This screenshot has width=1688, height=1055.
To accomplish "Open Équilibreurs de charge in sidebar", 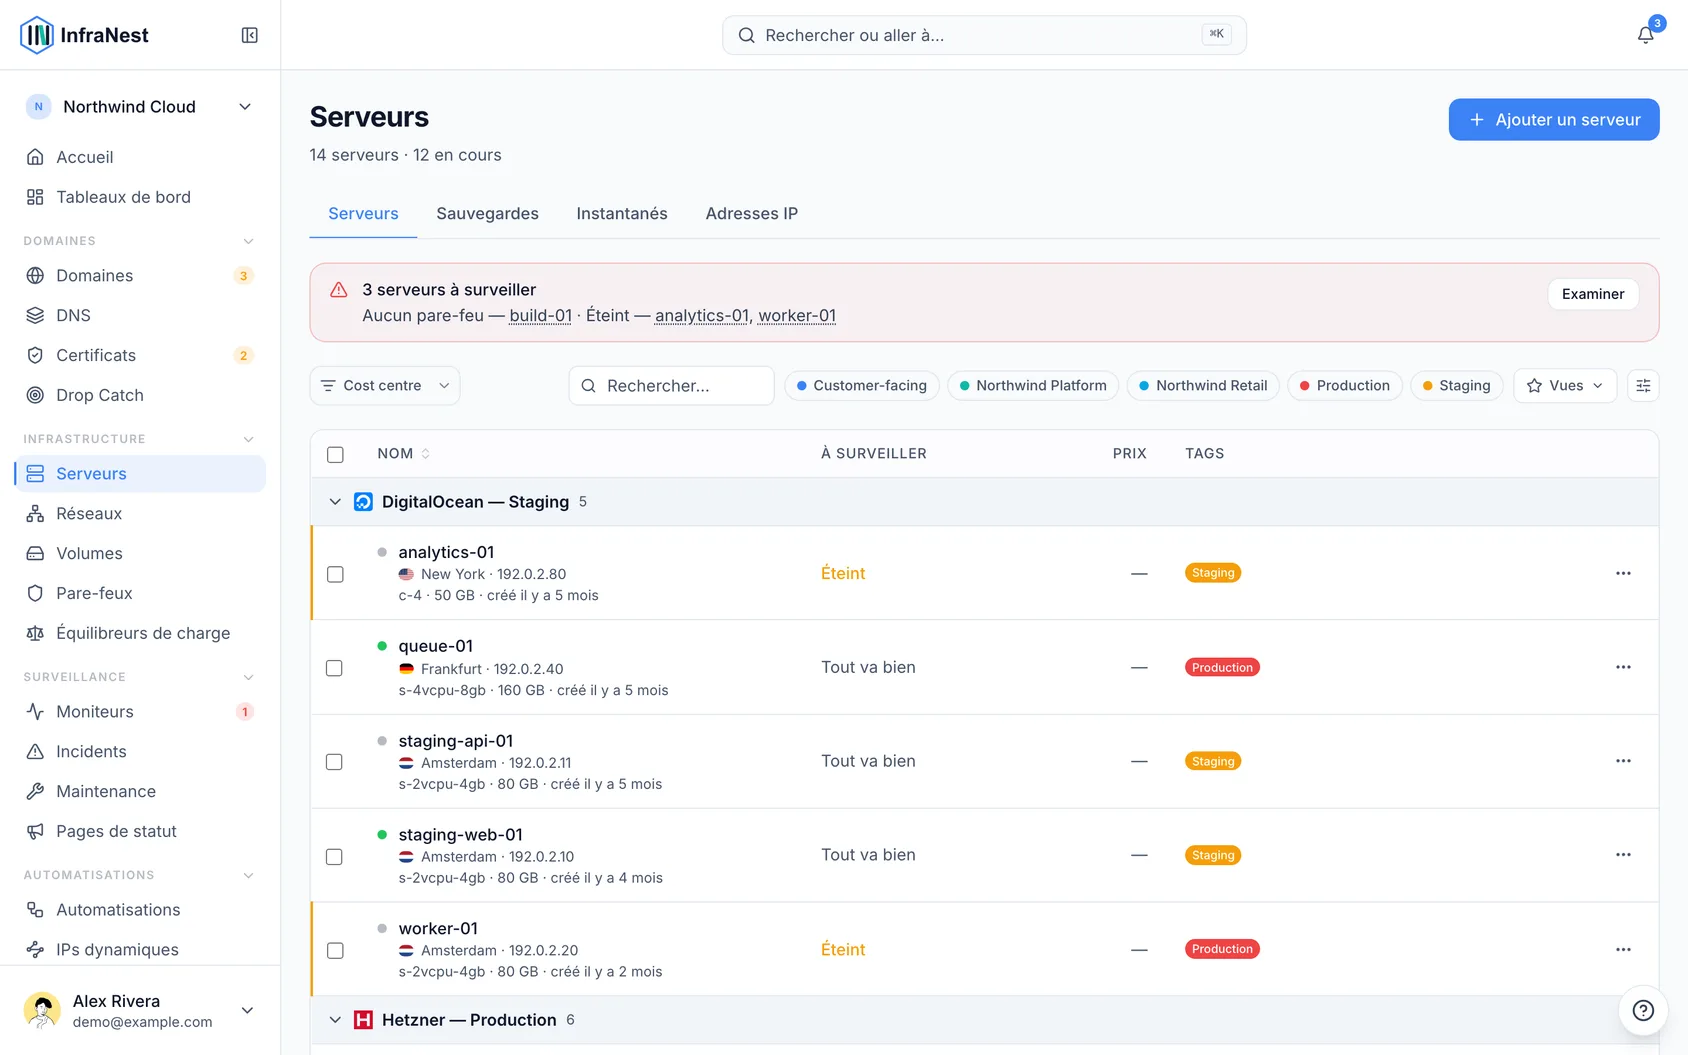I will (x=140, y=633).
